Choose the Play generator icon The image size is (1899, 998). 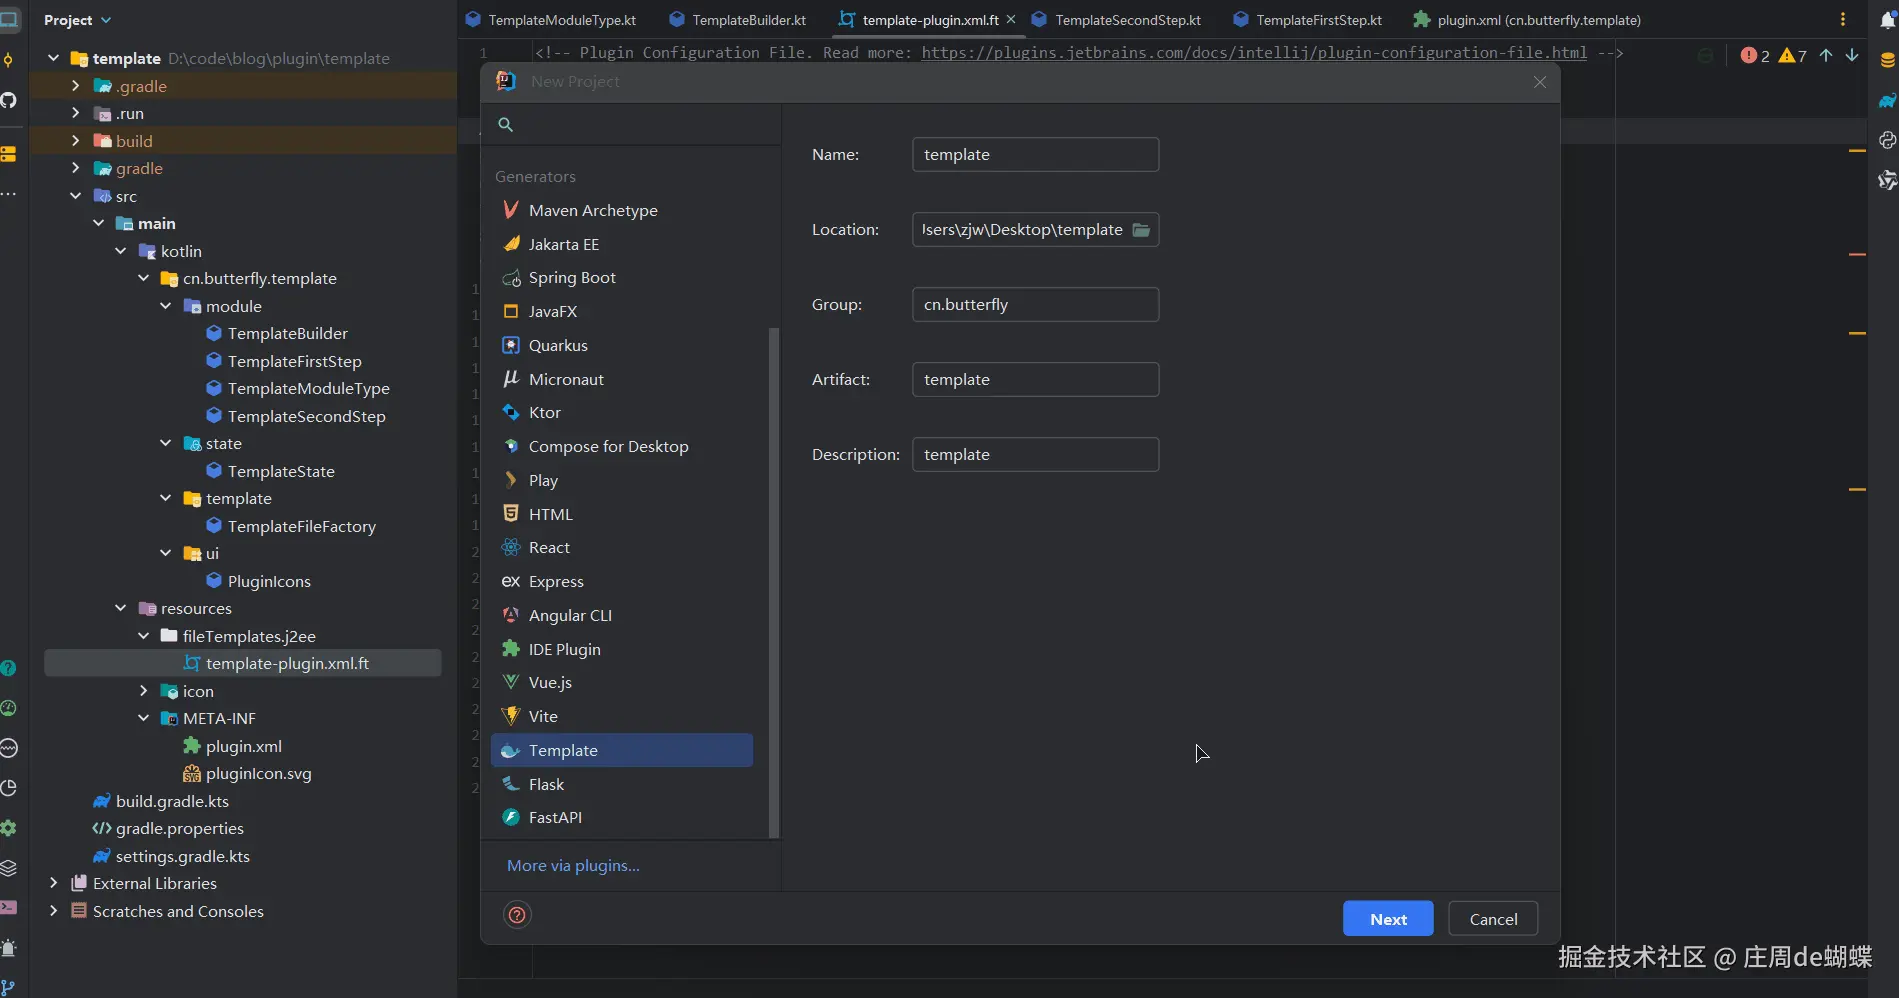point(511,480)
